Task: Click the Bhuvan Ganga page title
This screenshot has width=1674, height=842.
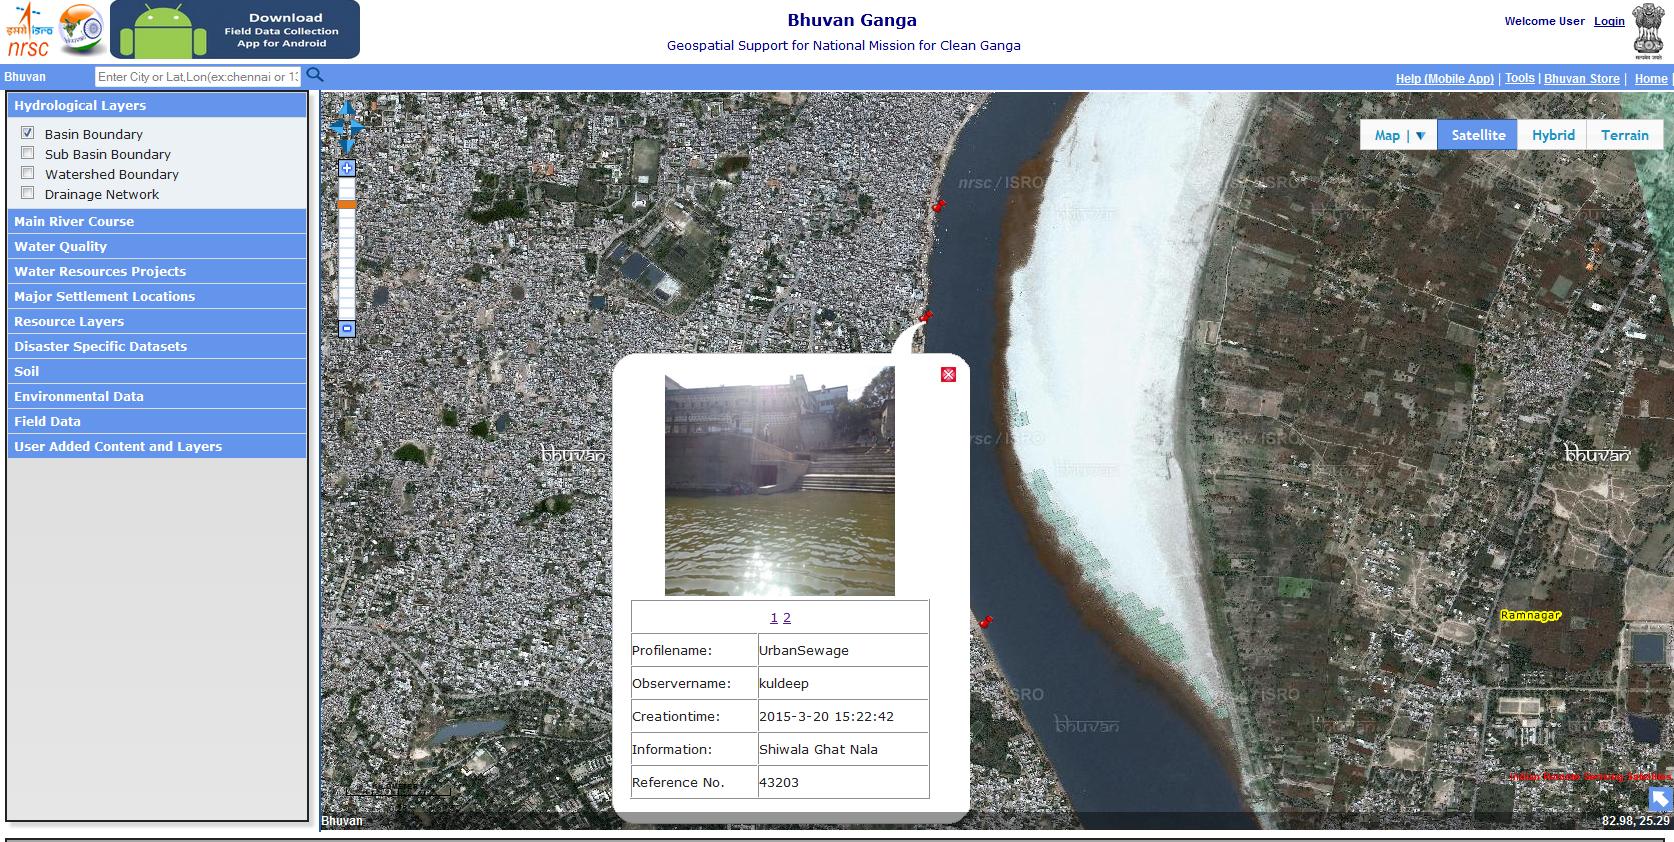Action: pyautogui.click(x=852, y=20)
